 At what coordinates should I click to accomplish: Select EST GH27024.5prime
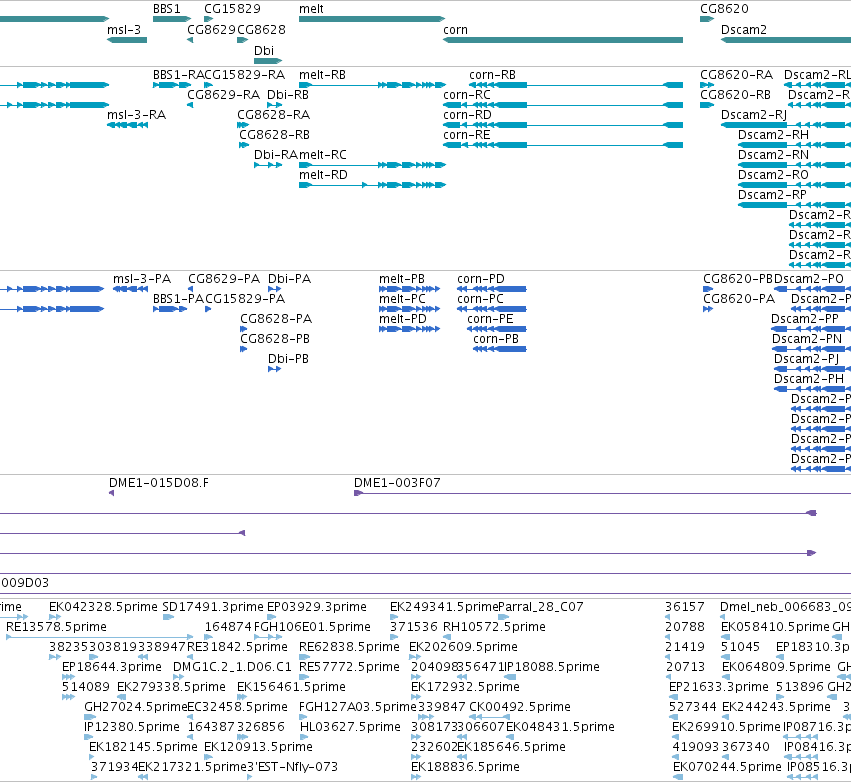tap(136, 707)
